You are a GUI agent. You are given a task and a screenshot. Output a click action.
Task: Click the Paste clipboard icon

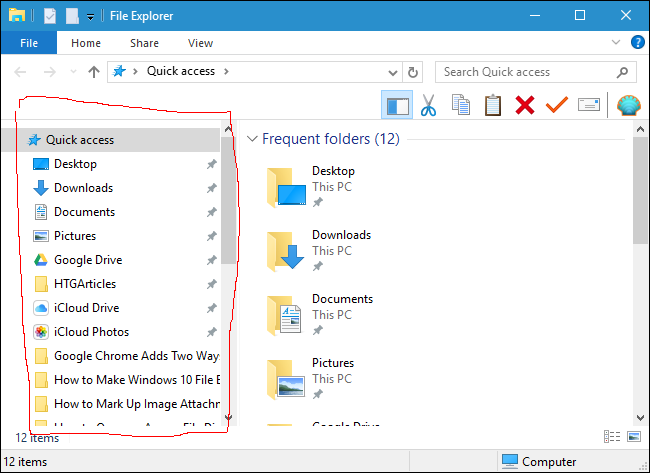493,105
